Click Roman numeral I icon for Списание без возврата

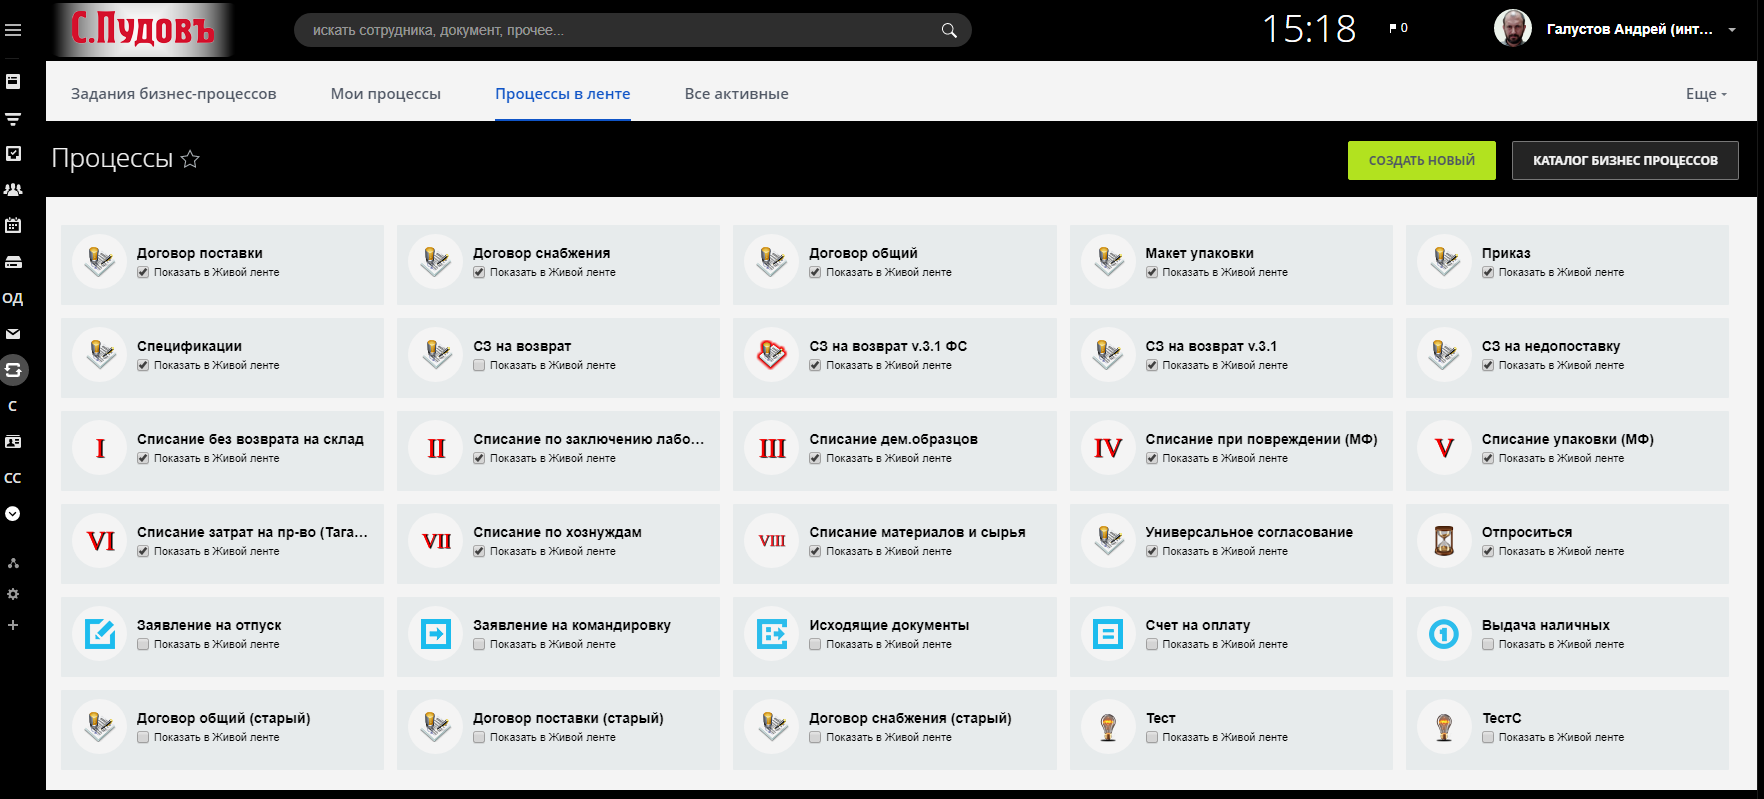pos(99,448)
